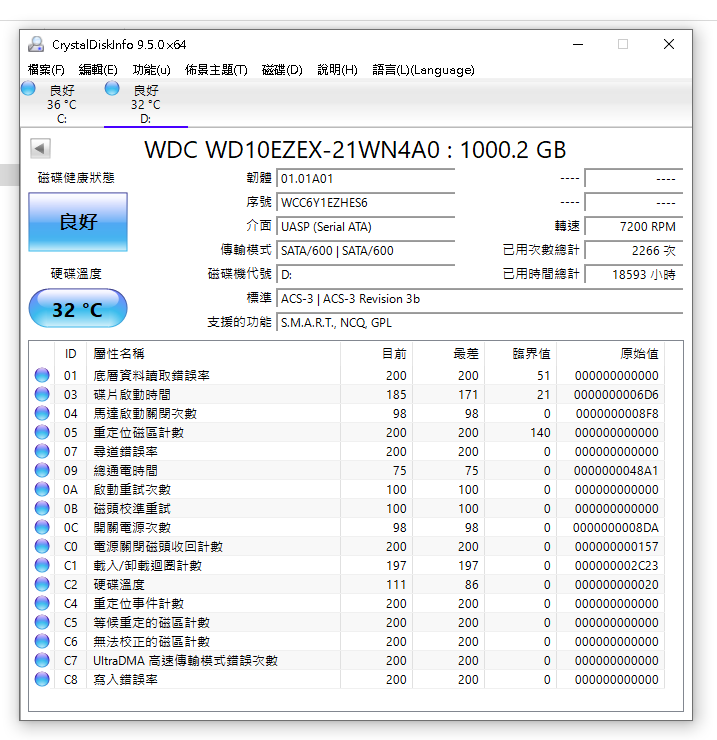Screen dimensions: 717x740
Task: Click raw value 0000000048A1
Action: pyautogui.click(x=616, y=471)
